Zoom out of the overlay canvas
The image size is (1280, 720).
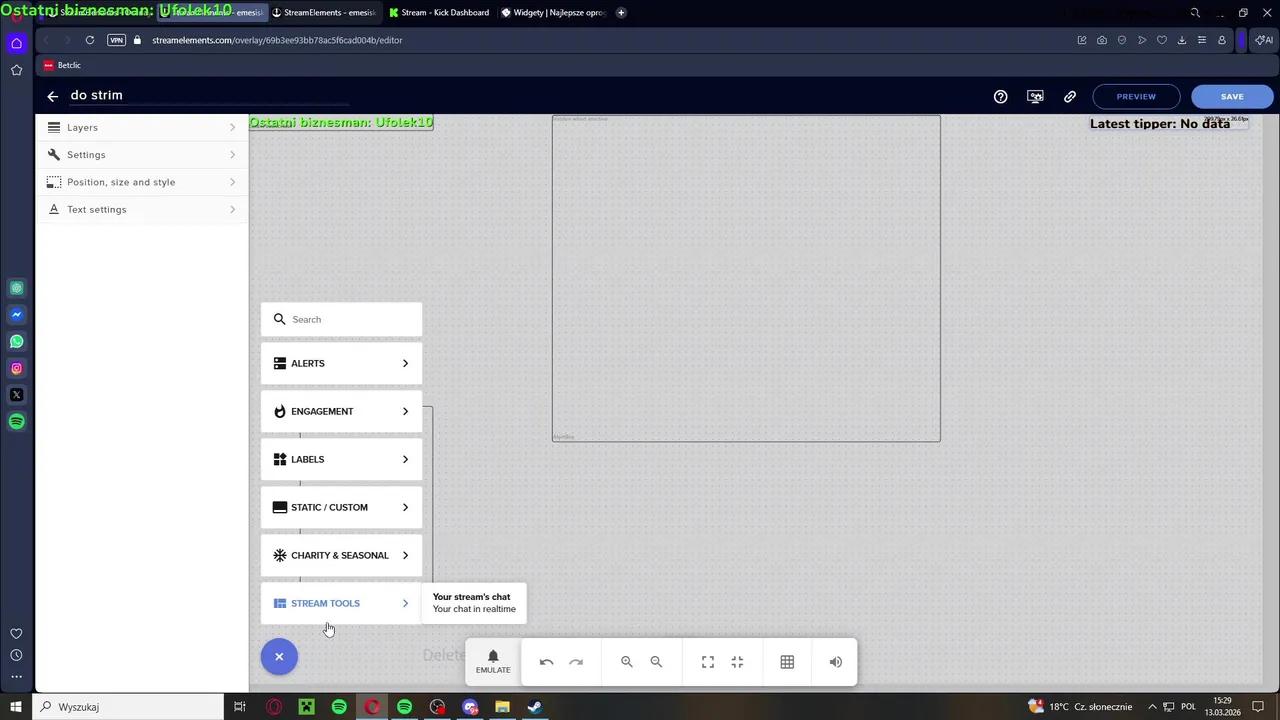click(x=656, y=662)
